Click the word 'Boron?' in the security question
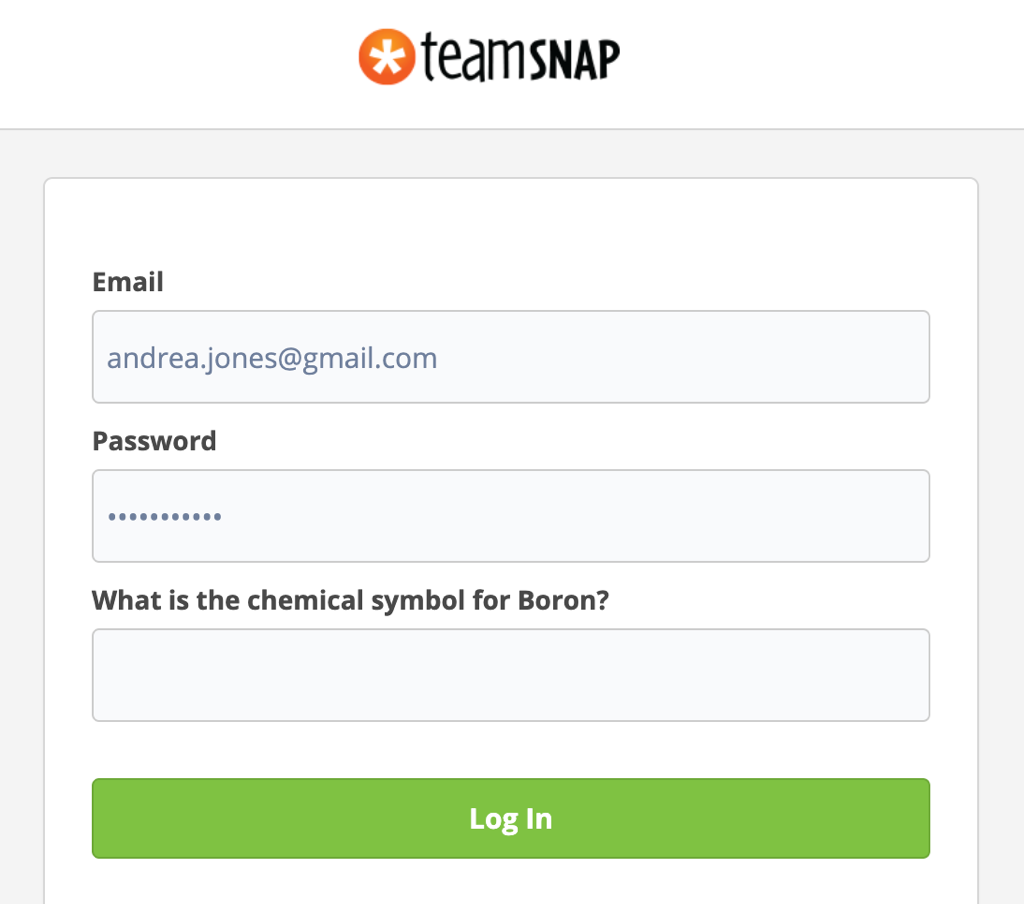1024x904 pixels. pos(564,600)
